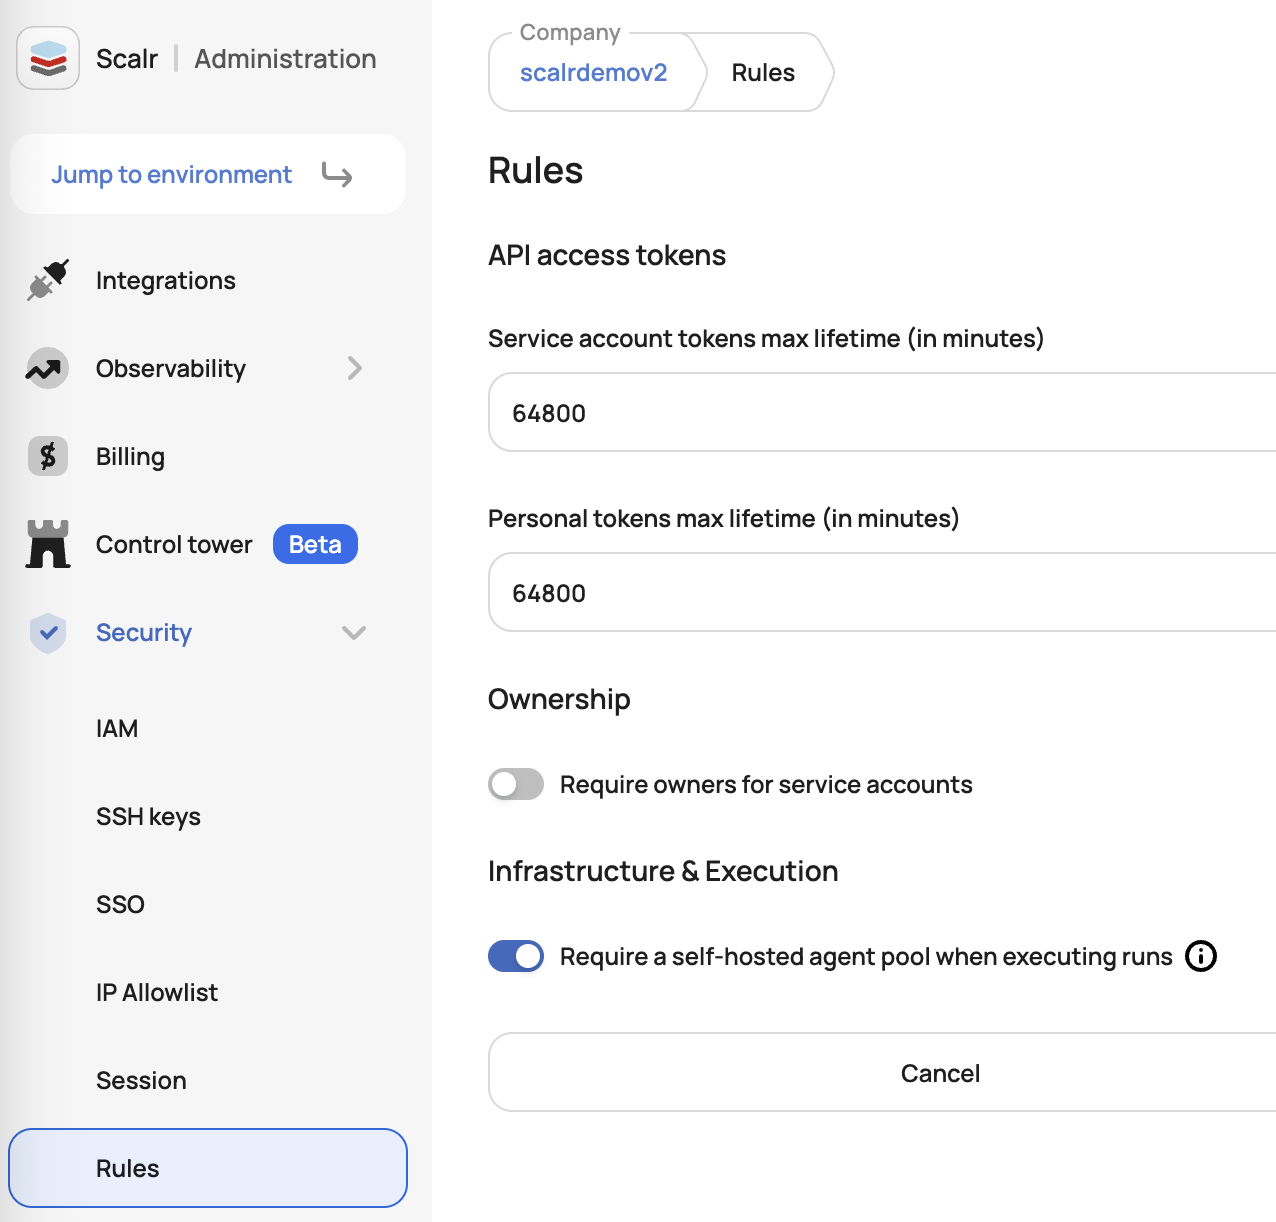Viewport: 1276px width, 1222px height.
Task: Disable self-hosted agent pool requirement toggle
Action: (x=516, y=956)
